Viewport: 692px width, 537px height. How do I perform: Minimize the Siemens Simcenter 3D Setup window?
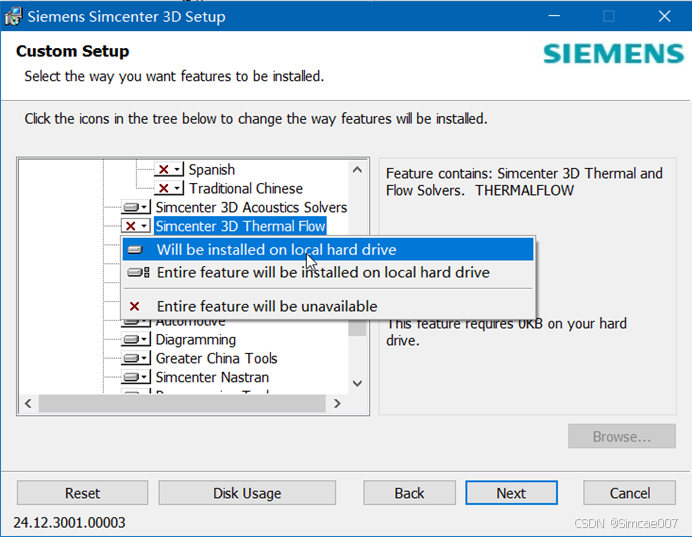point(554,16)
